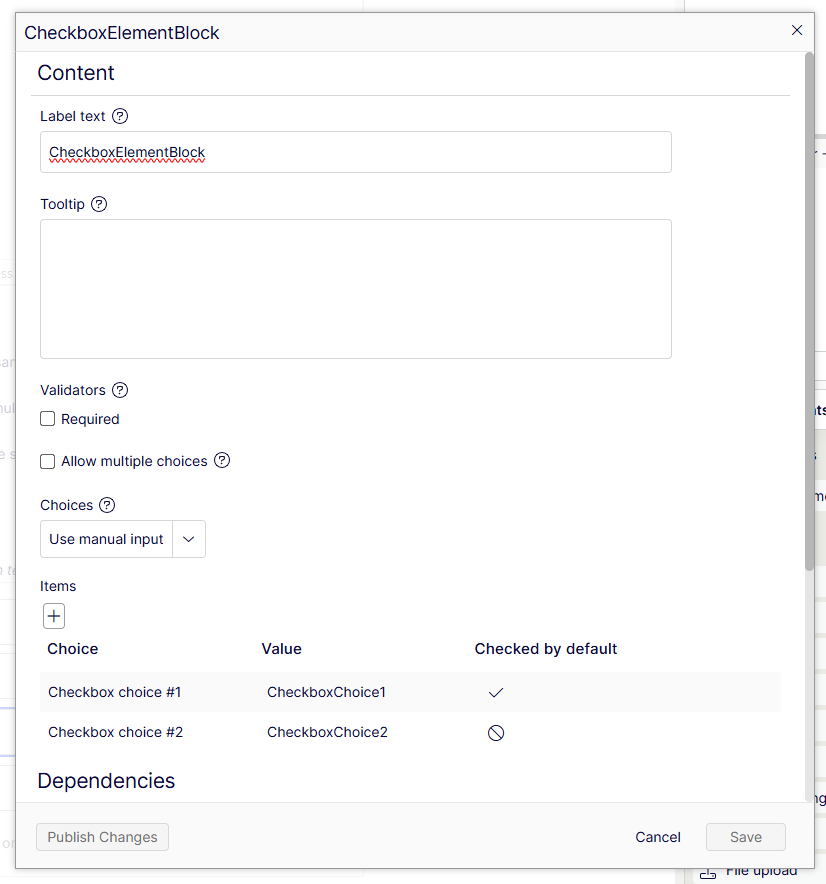Click the Cancel button
The height and width of the screenshot is (884, 826).
coord(657,837)
